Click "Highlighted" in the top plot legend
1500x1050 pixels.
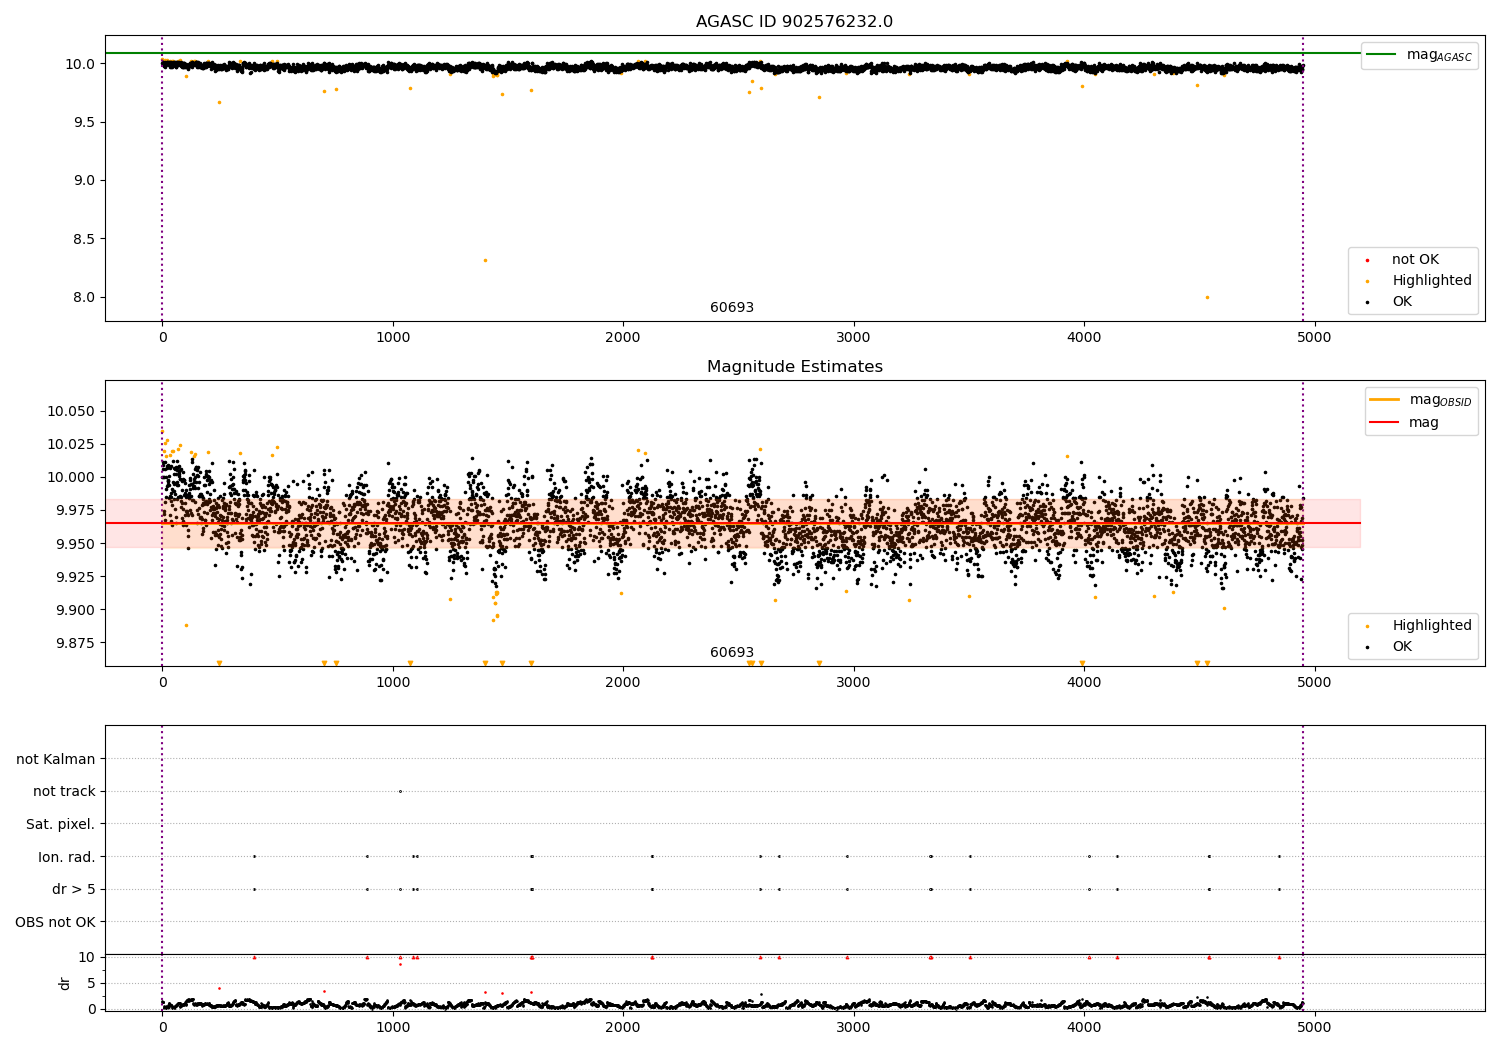pyautogui.click(x=1432, y=281)
